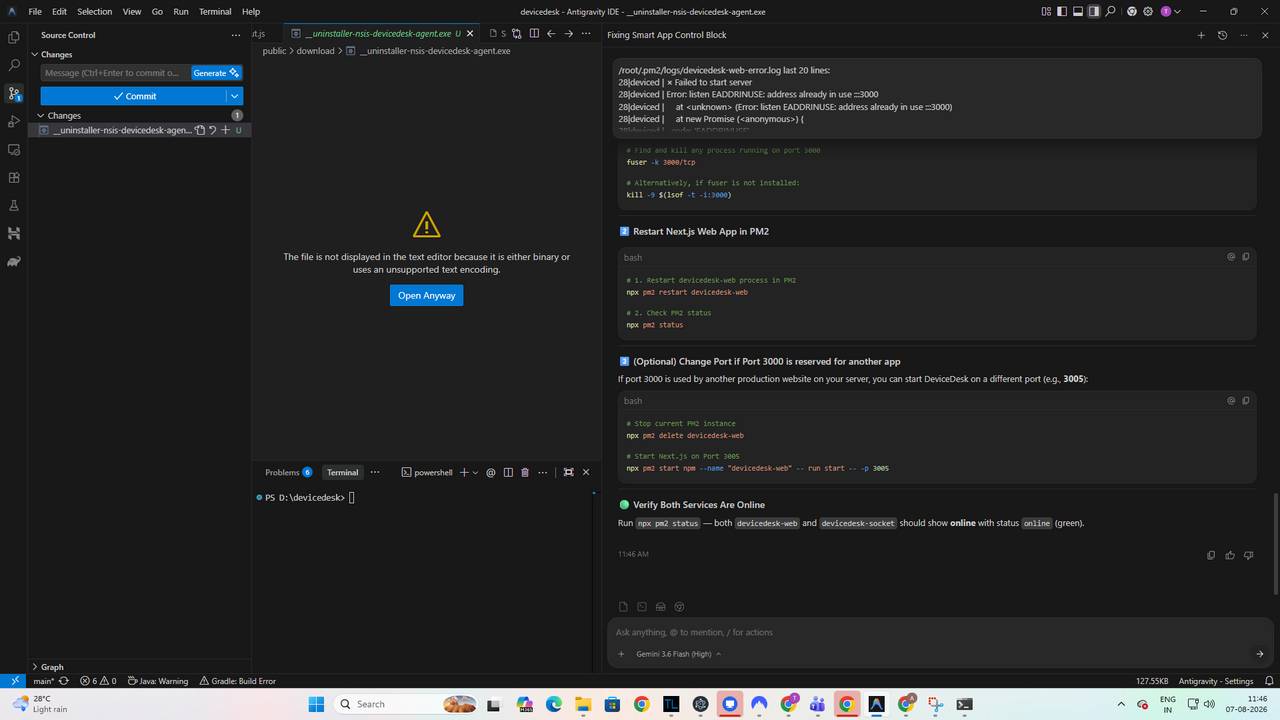The width and height of the screenshot is (1280, 720).
Task: Open the Terminal menu
Action: point(215,11)
